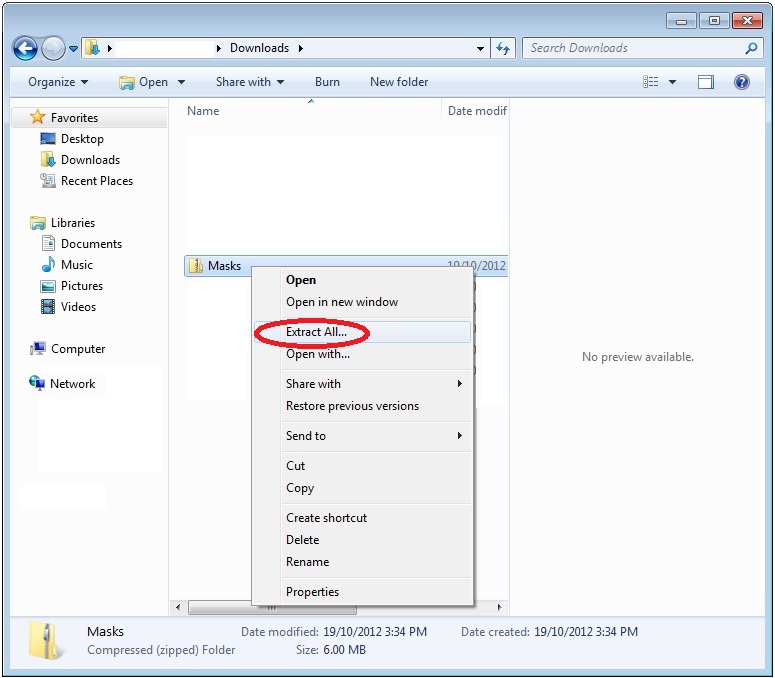Open the Videos library
Image resolution: width=775 pixels, height=678 pixels.
(78, 307)
